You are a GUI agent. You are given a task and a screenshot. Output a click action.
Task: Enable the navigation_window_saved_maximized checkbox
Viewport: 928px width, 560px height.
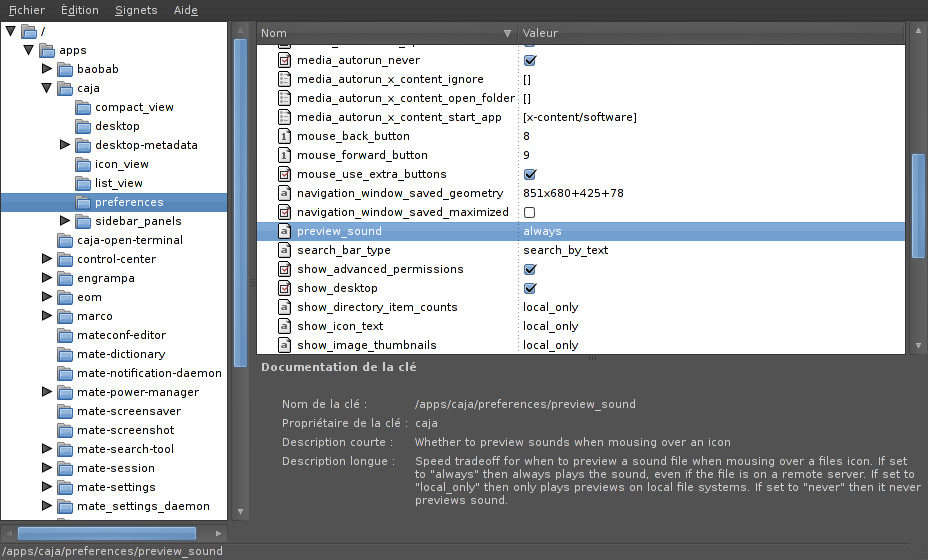[530, 212]
